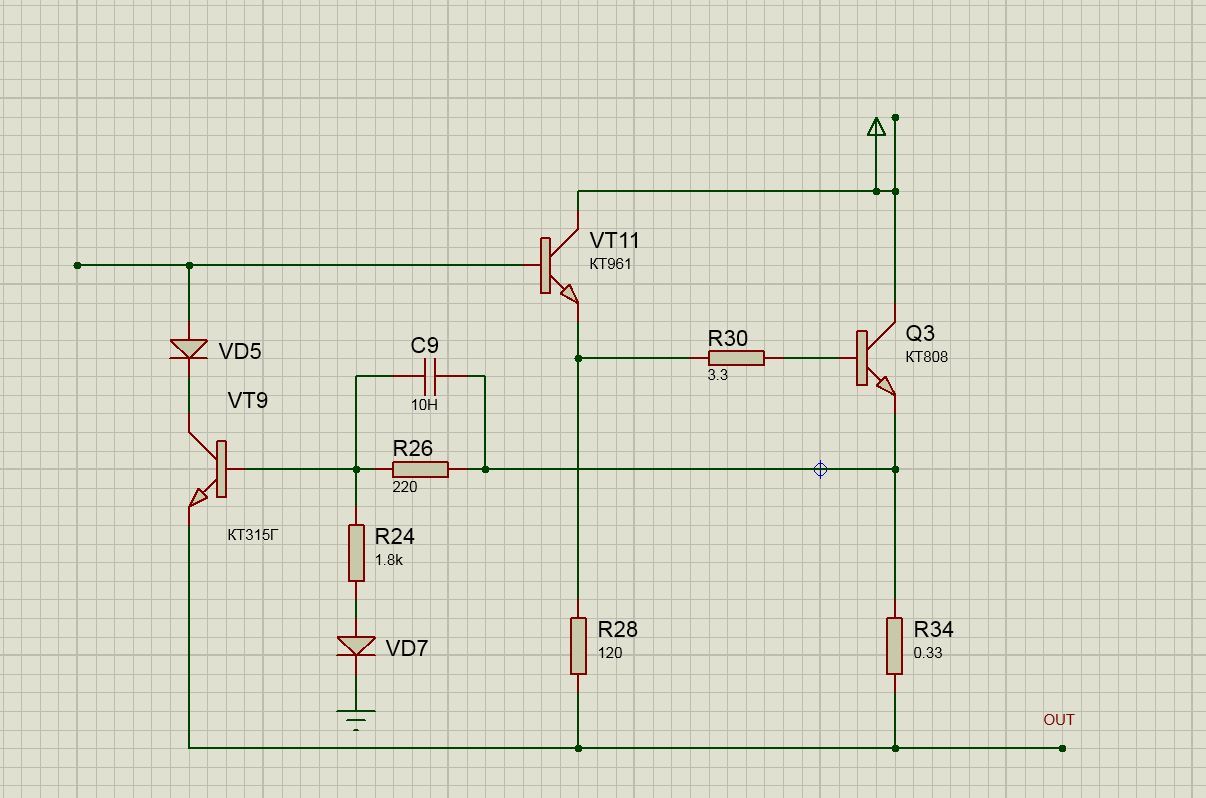This screenshot has height=798, width=1206.
Task: Click the VD5 diode symbol
Action: click(189, 349)
